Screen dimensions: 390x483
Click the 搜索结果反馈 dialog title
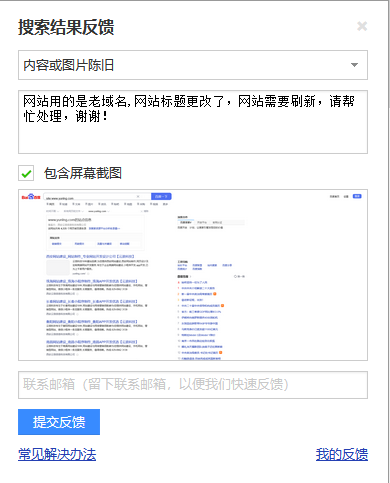pyautogui.click(x=66, y=27)
